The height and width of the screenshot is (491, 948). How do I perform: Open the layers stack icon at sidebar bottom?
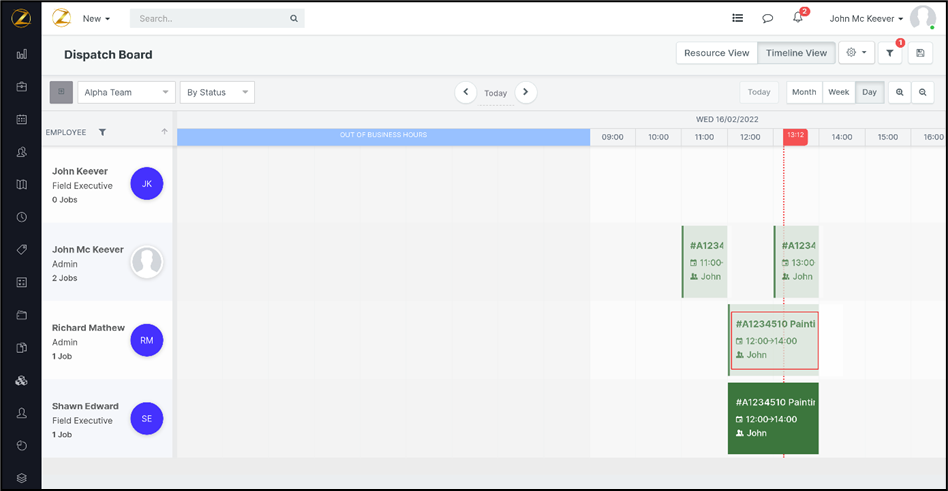pyautogui.click(x=22, y=478)
